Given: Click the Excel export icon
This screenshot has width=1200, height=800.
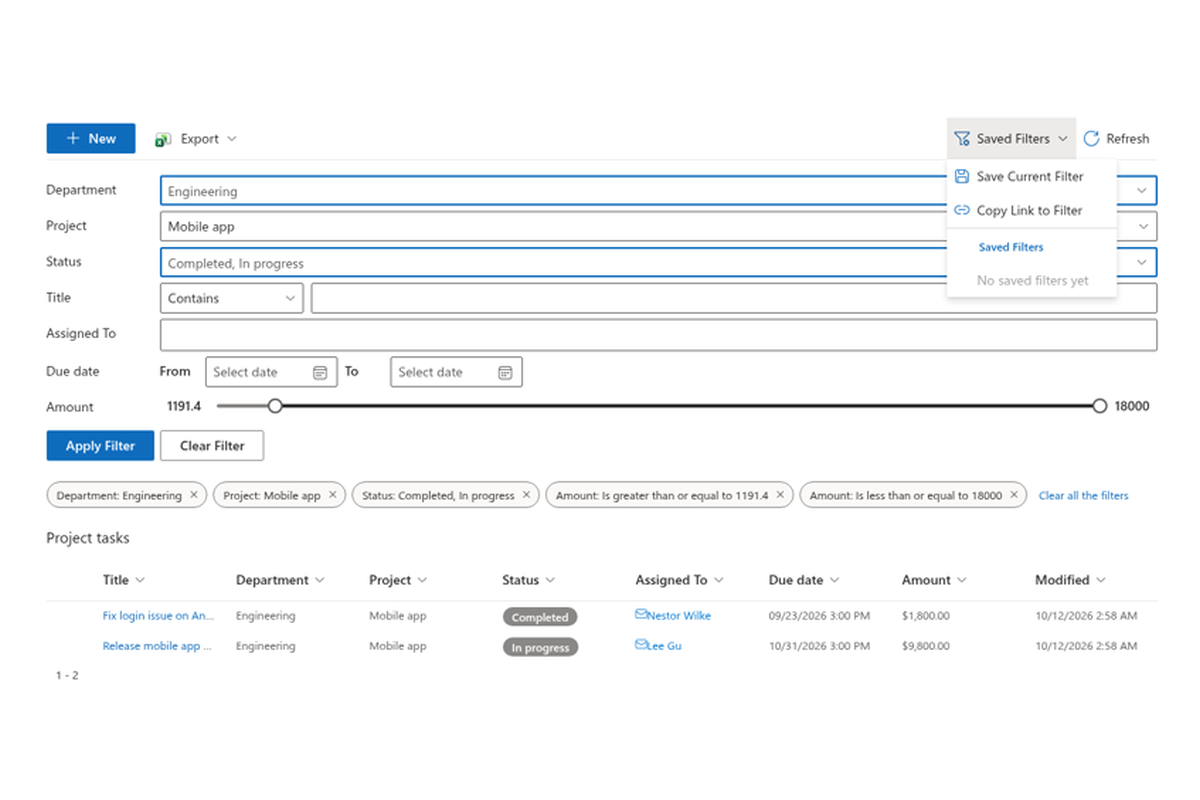Looking at the screenshot, I should click(163, 139).
